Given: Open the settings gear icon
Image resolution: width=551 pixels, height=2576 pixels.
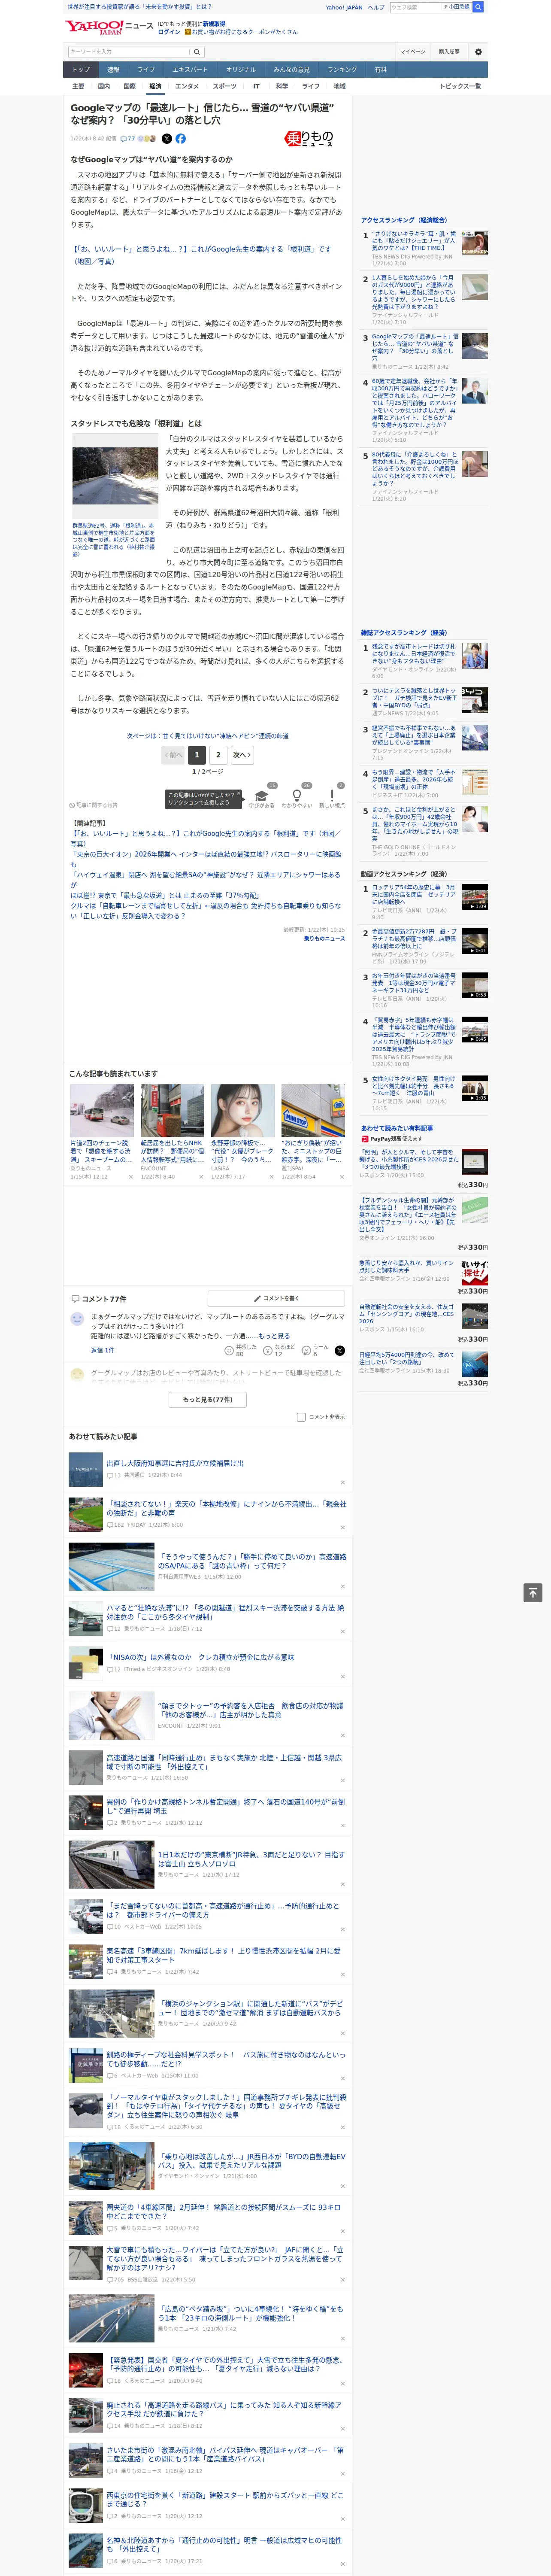Looking at the screenshot, I should pyautogui.click(x=478, y=52).
